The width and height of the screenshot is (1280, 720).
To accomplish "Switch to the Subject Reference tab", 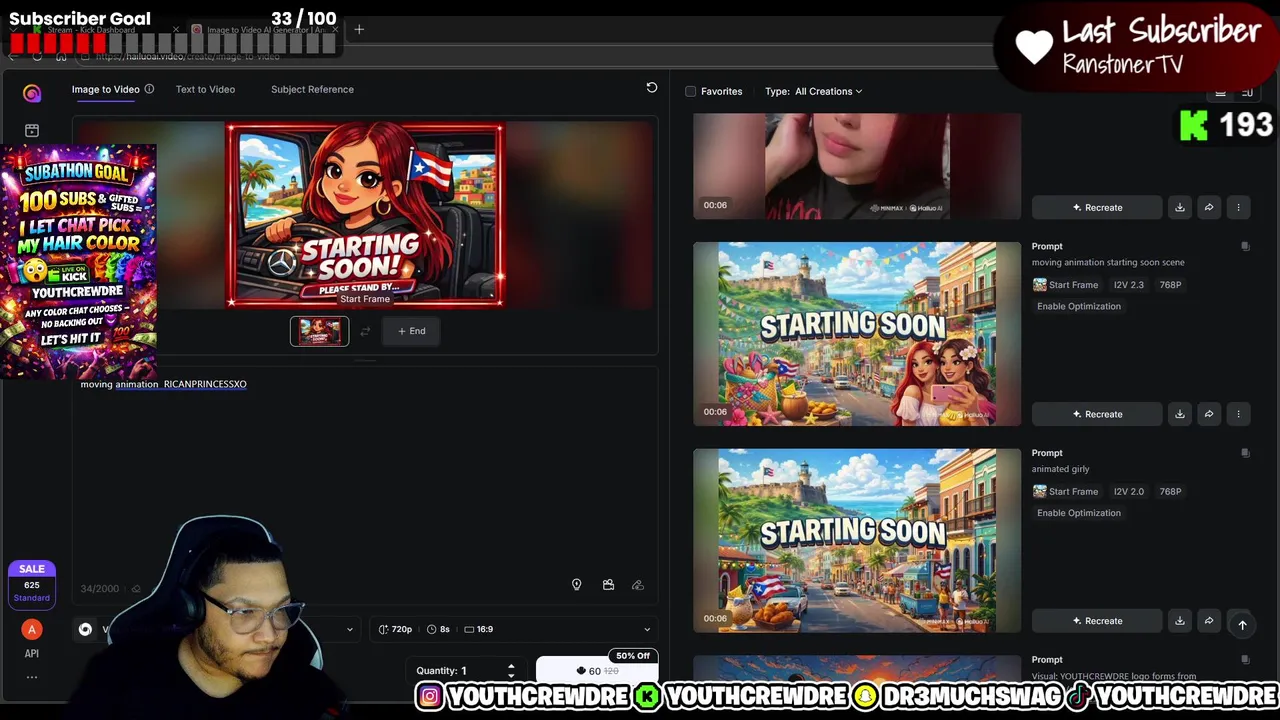I will click(x=312, y=89).
